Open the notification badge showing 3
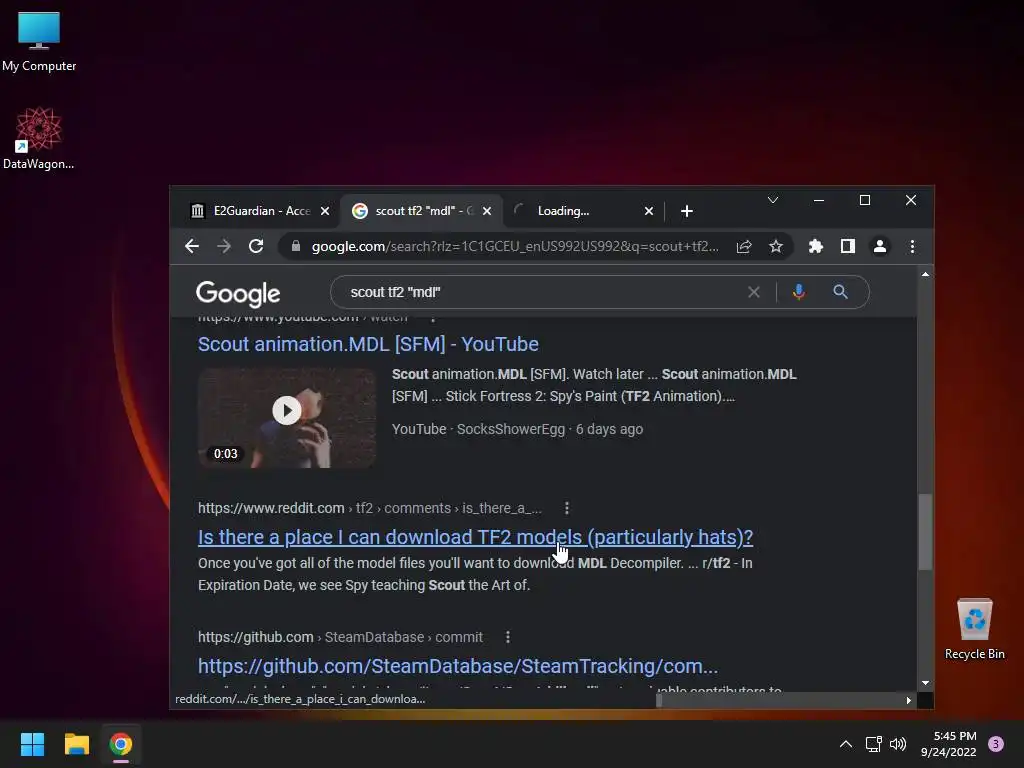This screenshot has width=1024, height=768. 996,744
